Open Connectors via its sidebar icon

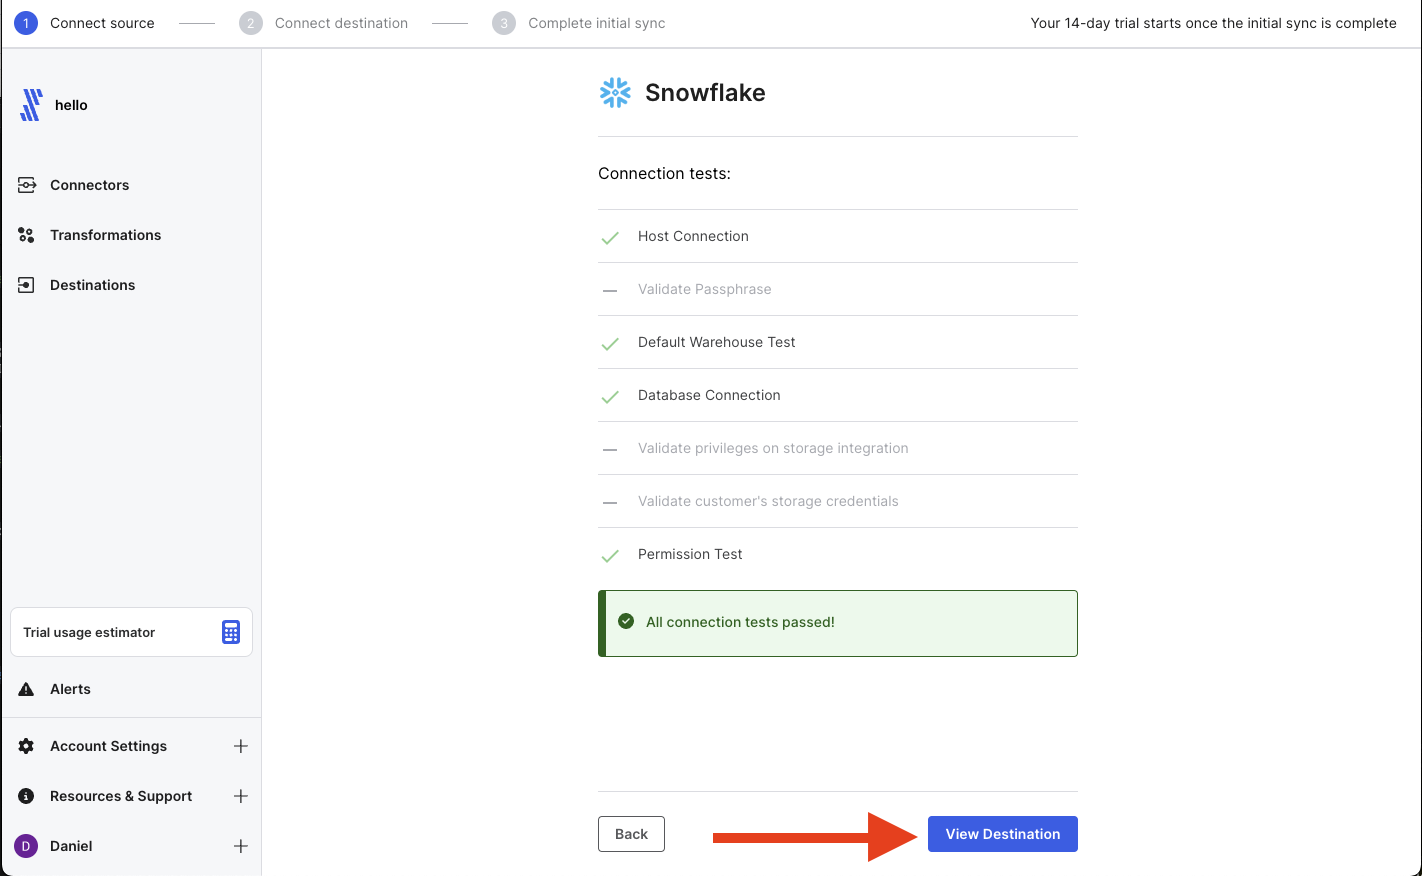[x=27, y=185]
